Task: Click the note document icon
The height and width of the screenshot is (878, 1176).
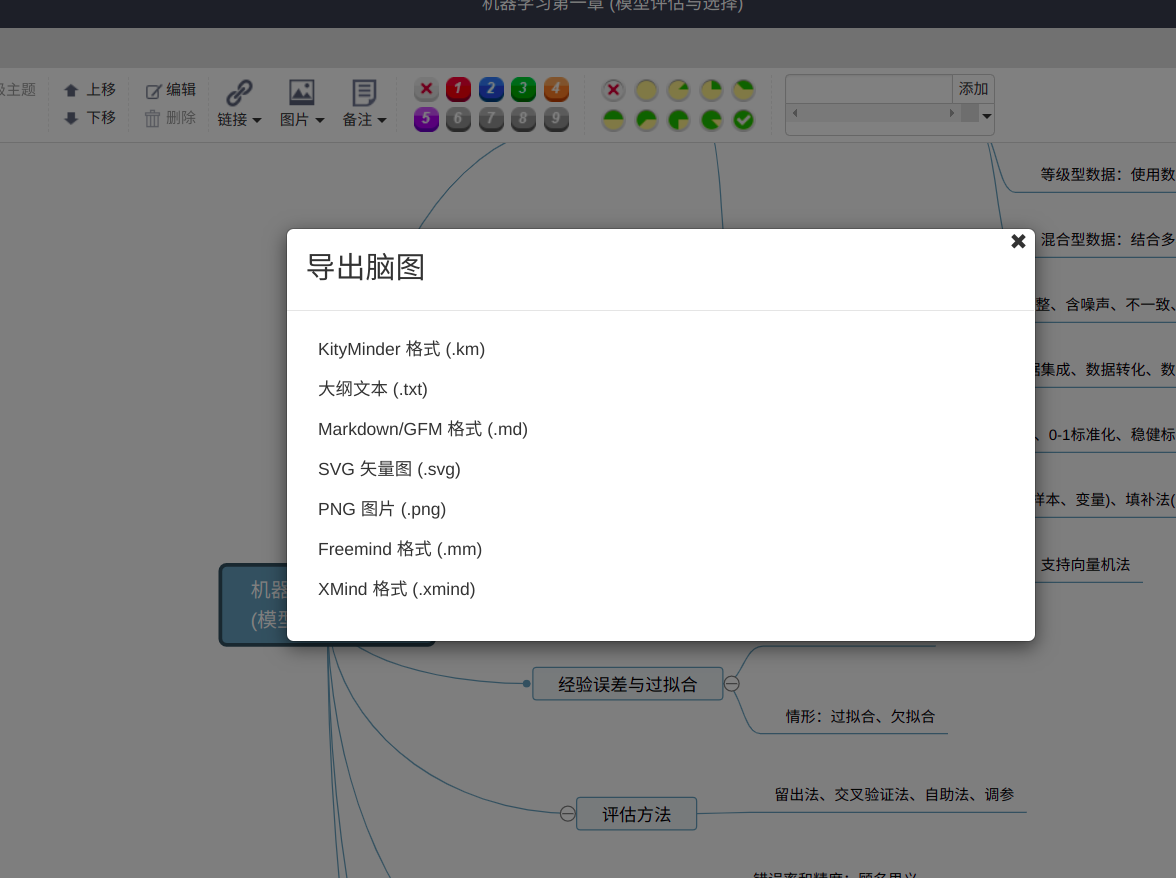Action: tap(364, 92)
